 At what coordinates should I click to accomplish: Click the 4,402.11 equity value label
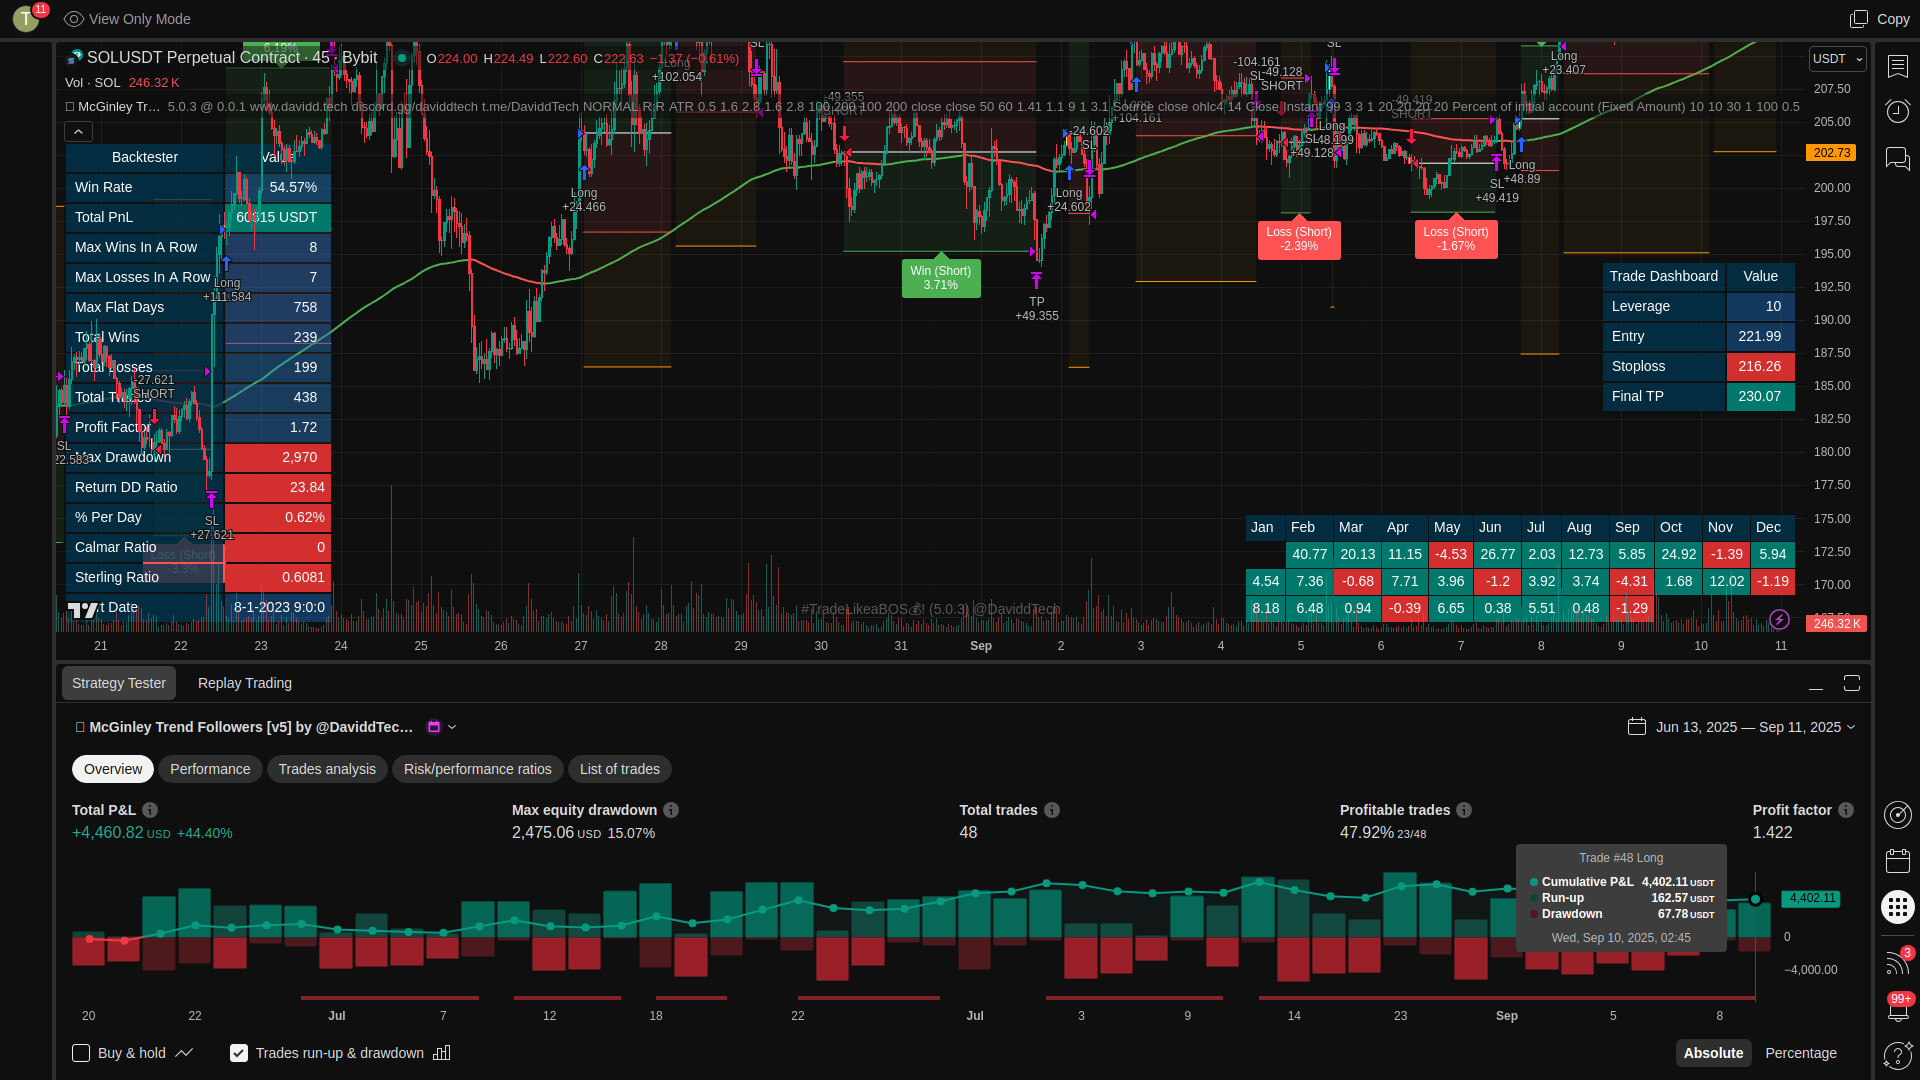(x=1813, y=898)
